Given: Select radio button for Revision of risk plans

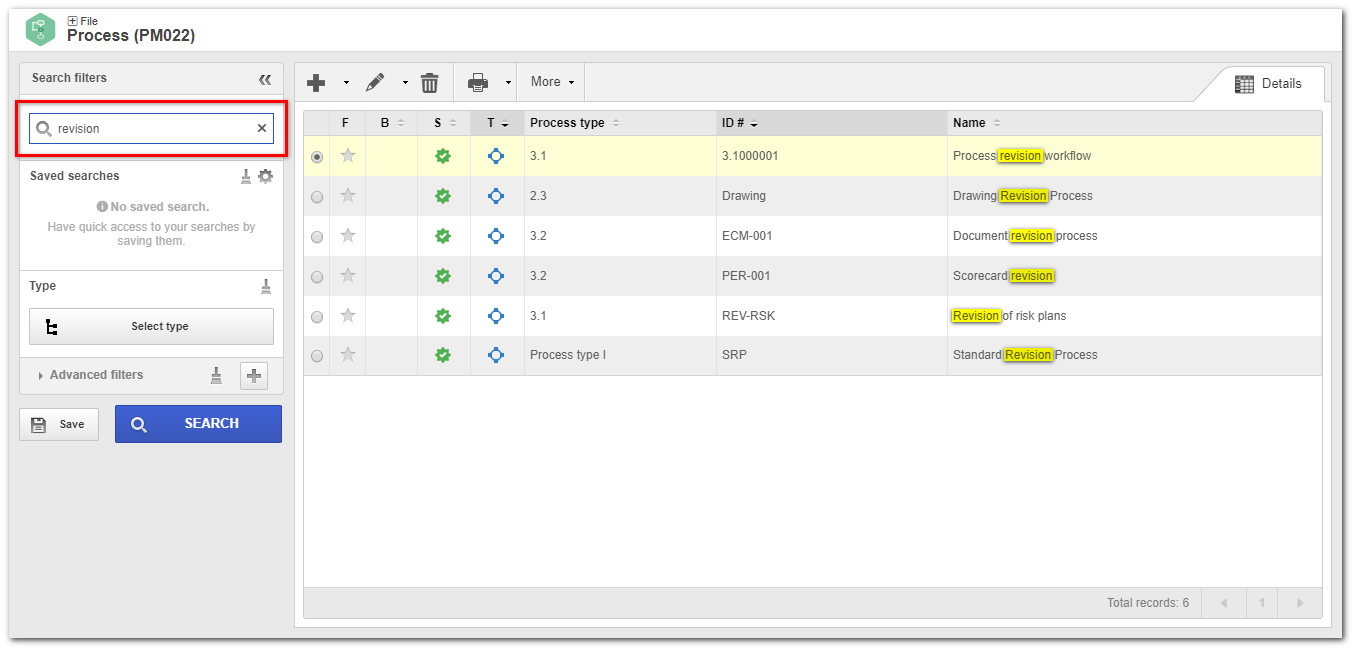Looking at the screenshot, I should (317, 317).
